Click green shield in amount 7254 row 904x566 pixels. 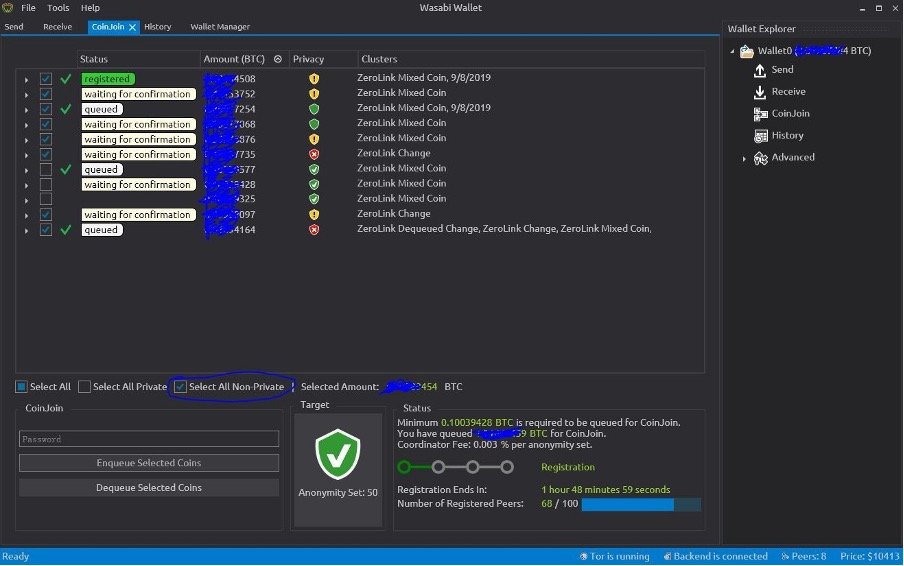pyautogui.click(x=314, y=109)
